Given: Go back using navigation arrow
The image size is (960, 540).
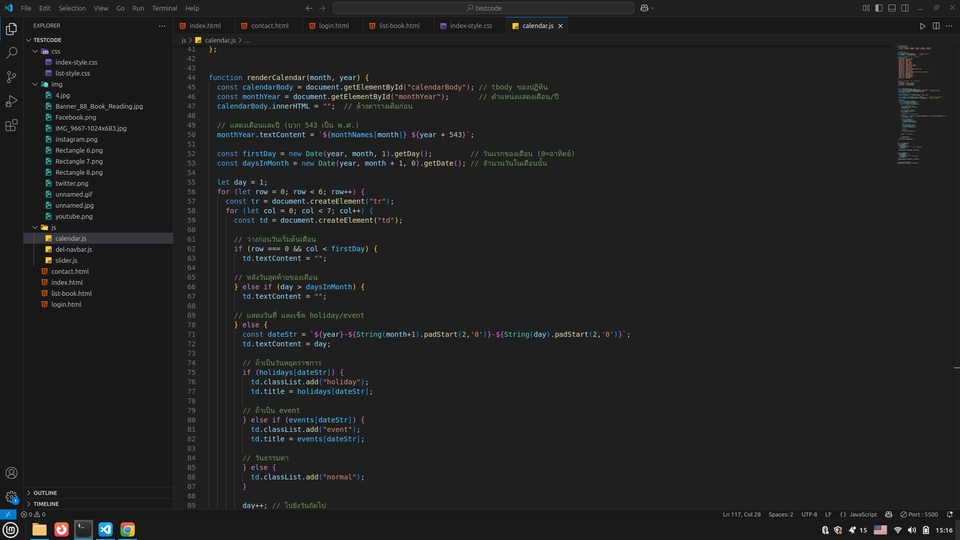Looking at the screenshot, I should coord(309,8).
